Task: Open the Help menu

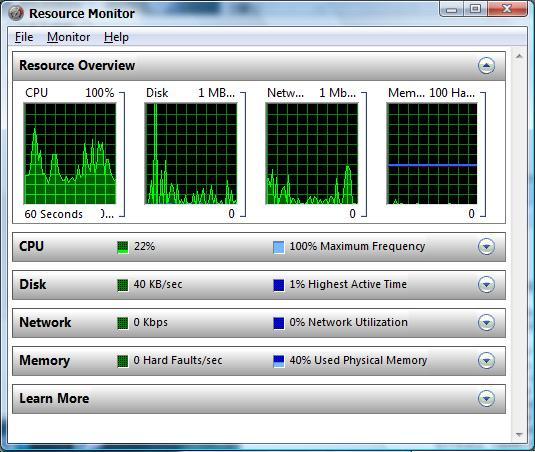Action: pyautogui.click(x=116, y=37)
